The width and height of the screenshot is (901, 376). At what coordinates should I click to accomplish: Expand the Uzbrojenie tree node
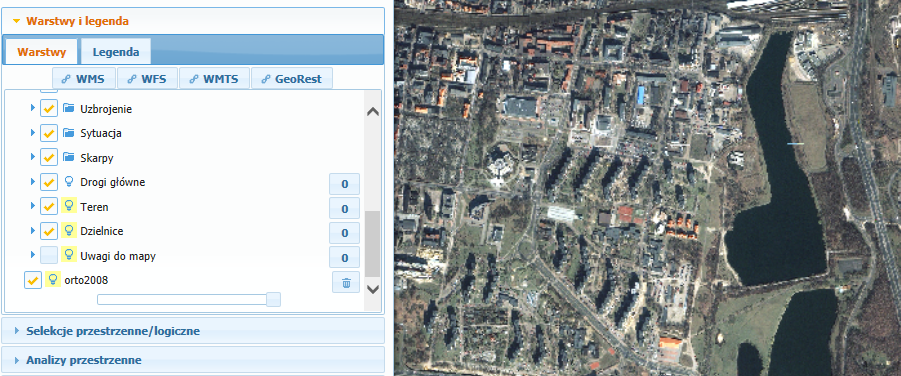(x=33, y=108)
